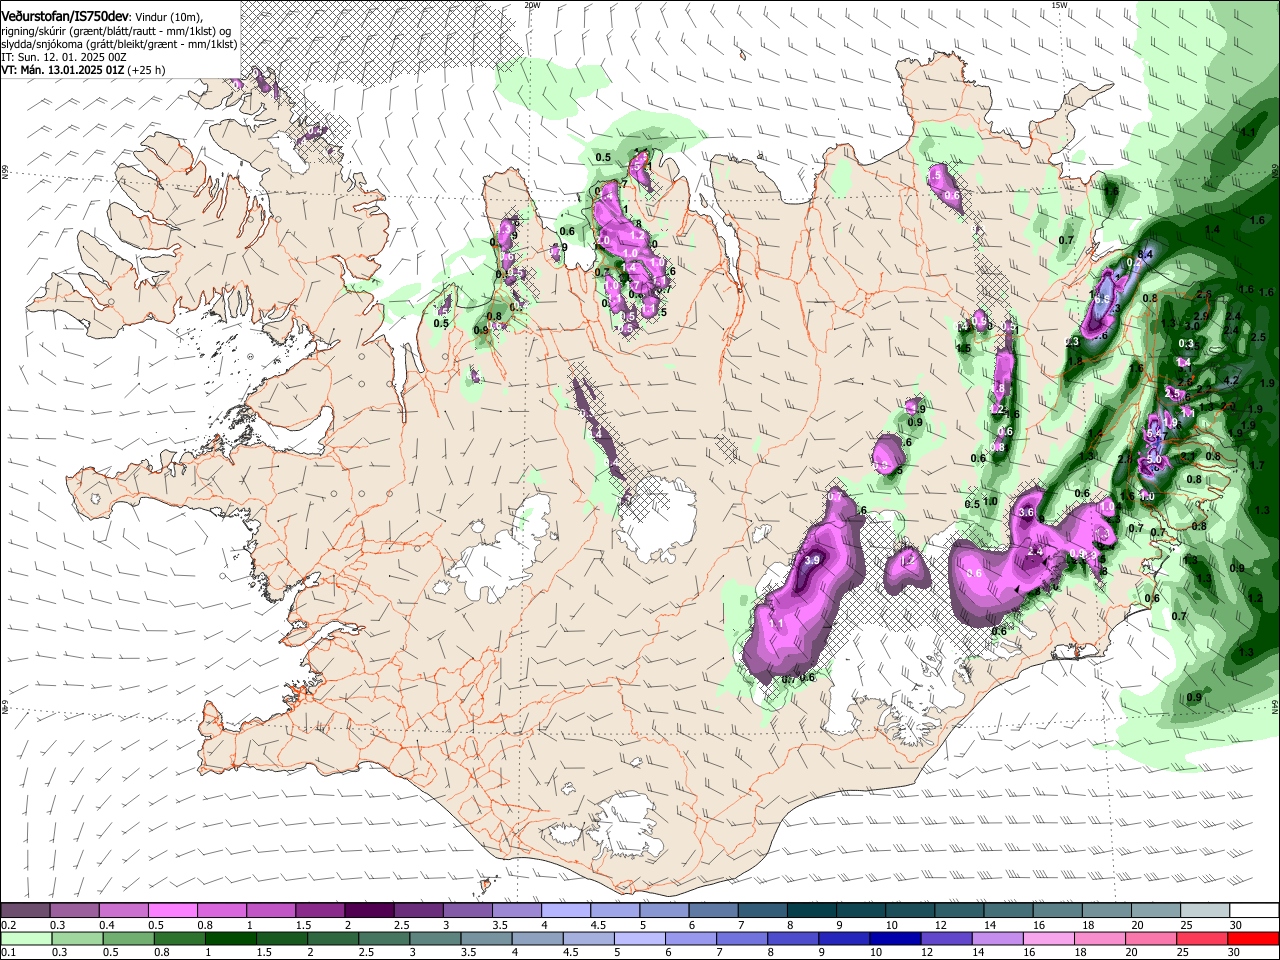Viewport: 1280px width, 960px height.
Task: Select upper legend swatch between 1.5 and 2
Action: pos(319,911)
